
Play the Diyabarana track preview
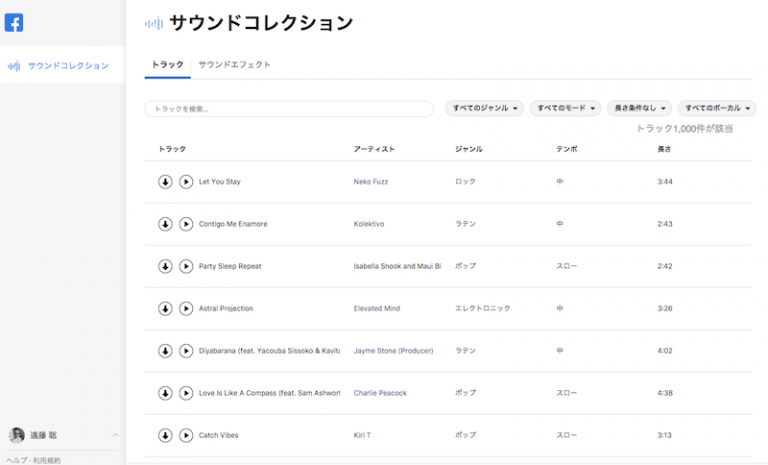point(186,351)
